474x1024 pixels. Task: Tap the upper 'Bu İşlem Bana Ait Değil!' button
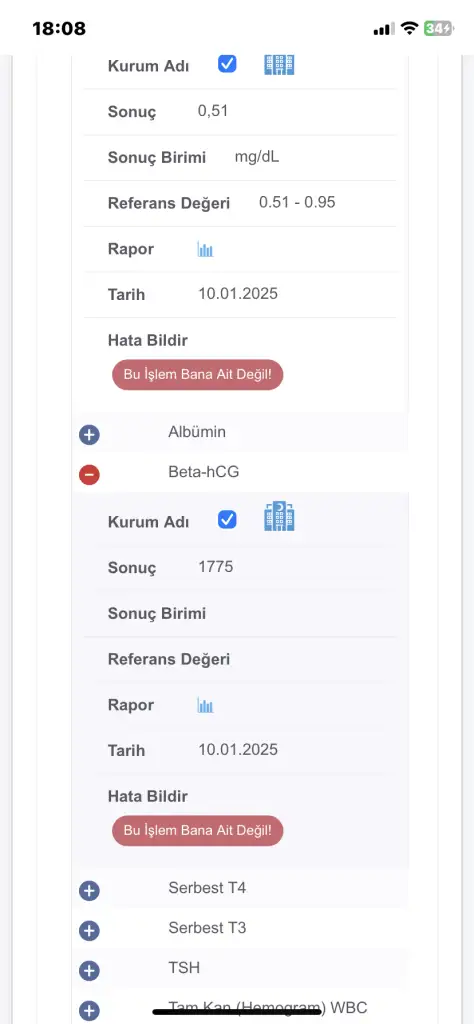198,375
